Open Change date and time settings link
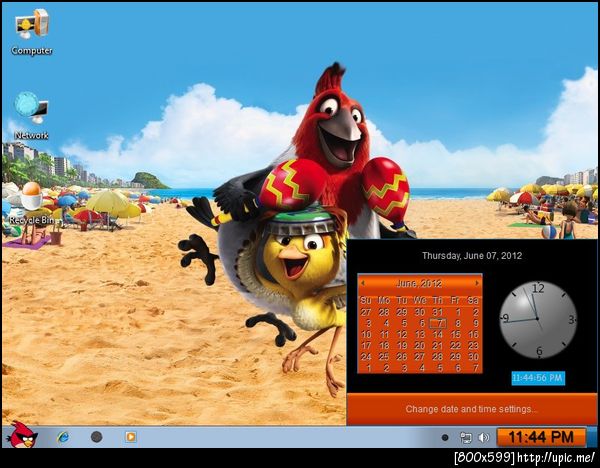The height and width of the screenshot is (468, 600). tap(471, 409)
